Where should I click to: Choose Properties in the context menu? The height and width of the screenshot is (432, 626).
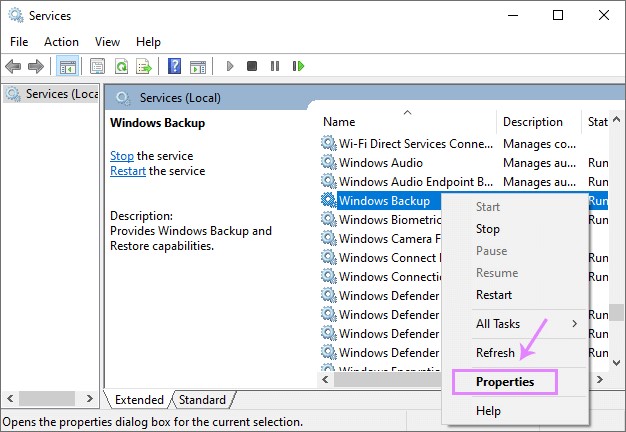pyautogui.click(x=504, y=382)
